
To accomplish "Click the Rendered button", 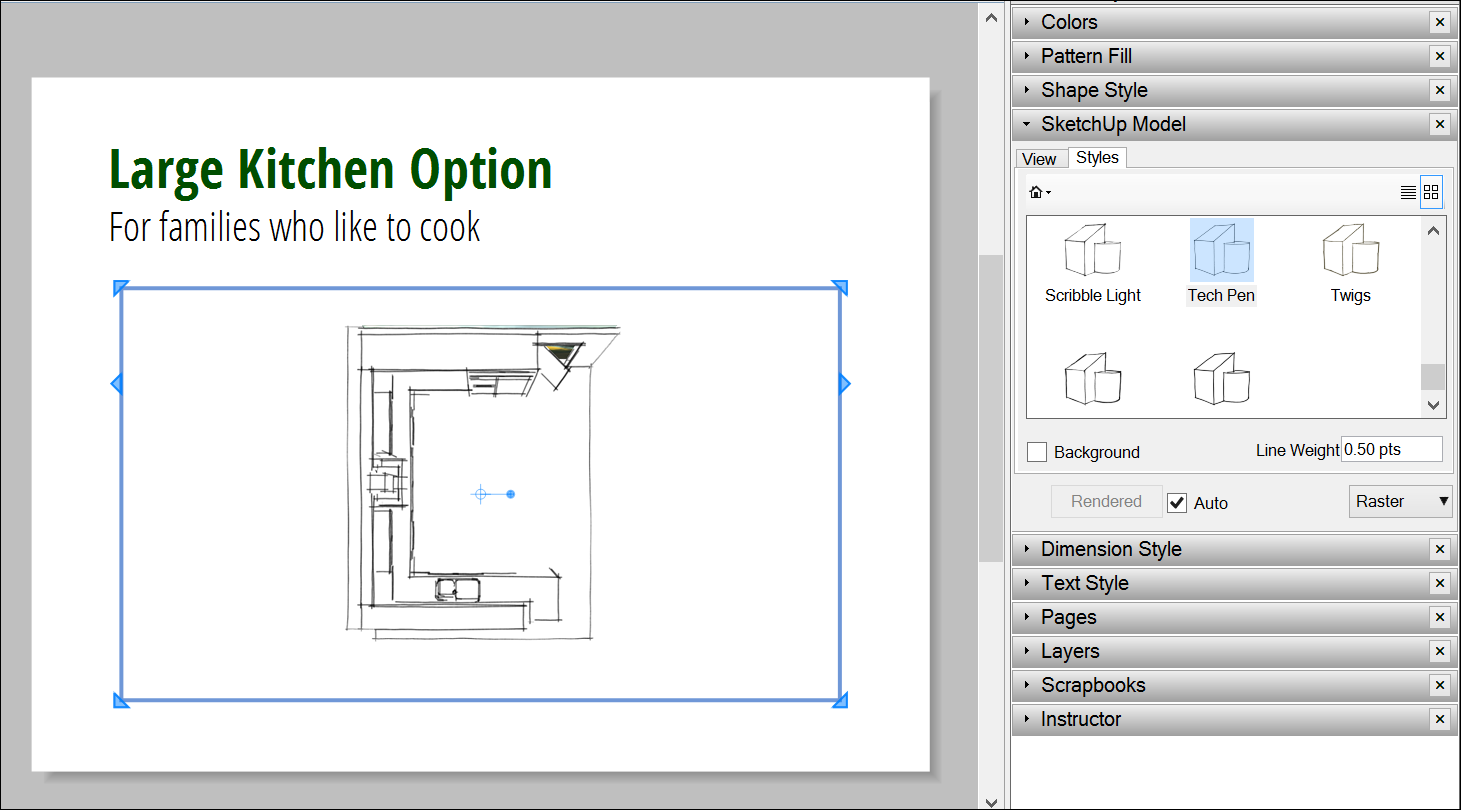I will [x=1106, y=501].
